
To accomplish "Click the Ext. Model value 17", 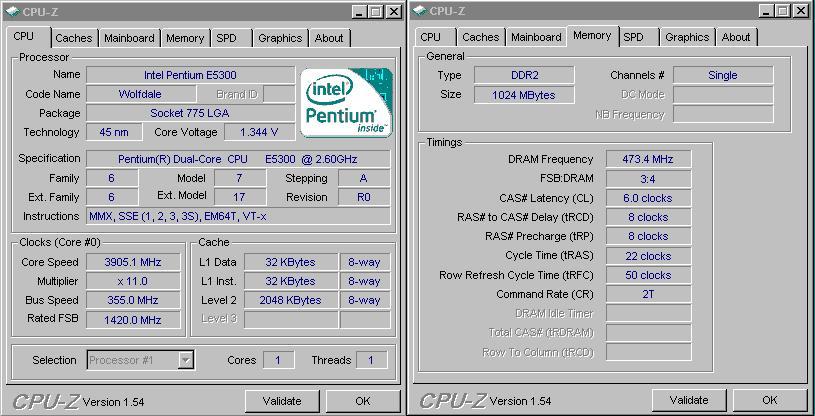I will (x=240, y=197).
